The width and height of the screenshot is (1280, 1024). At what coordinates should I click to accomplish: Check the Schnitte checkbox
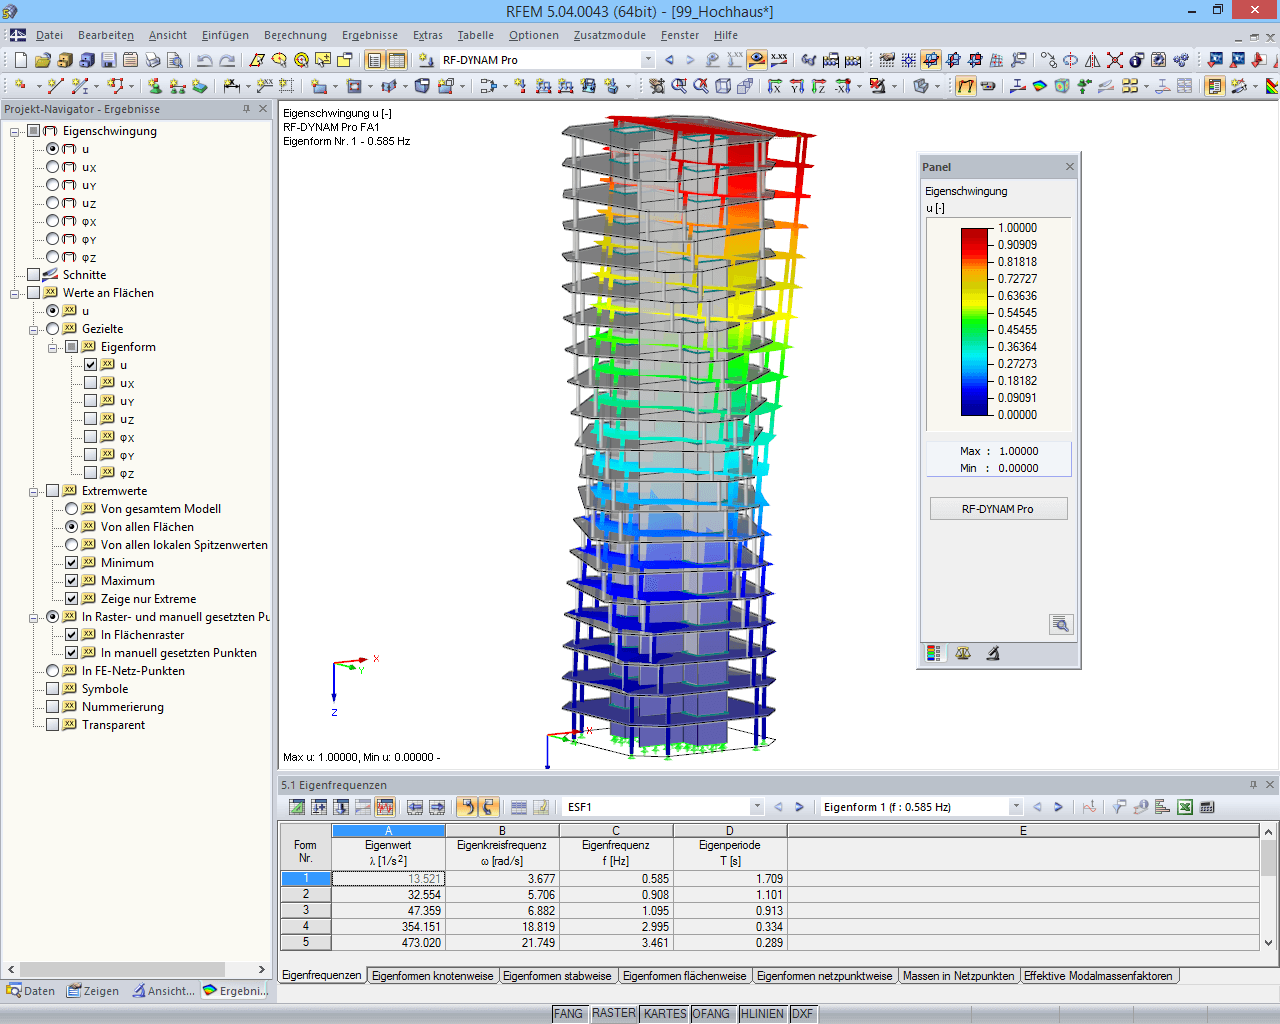[x=34, y=275]
